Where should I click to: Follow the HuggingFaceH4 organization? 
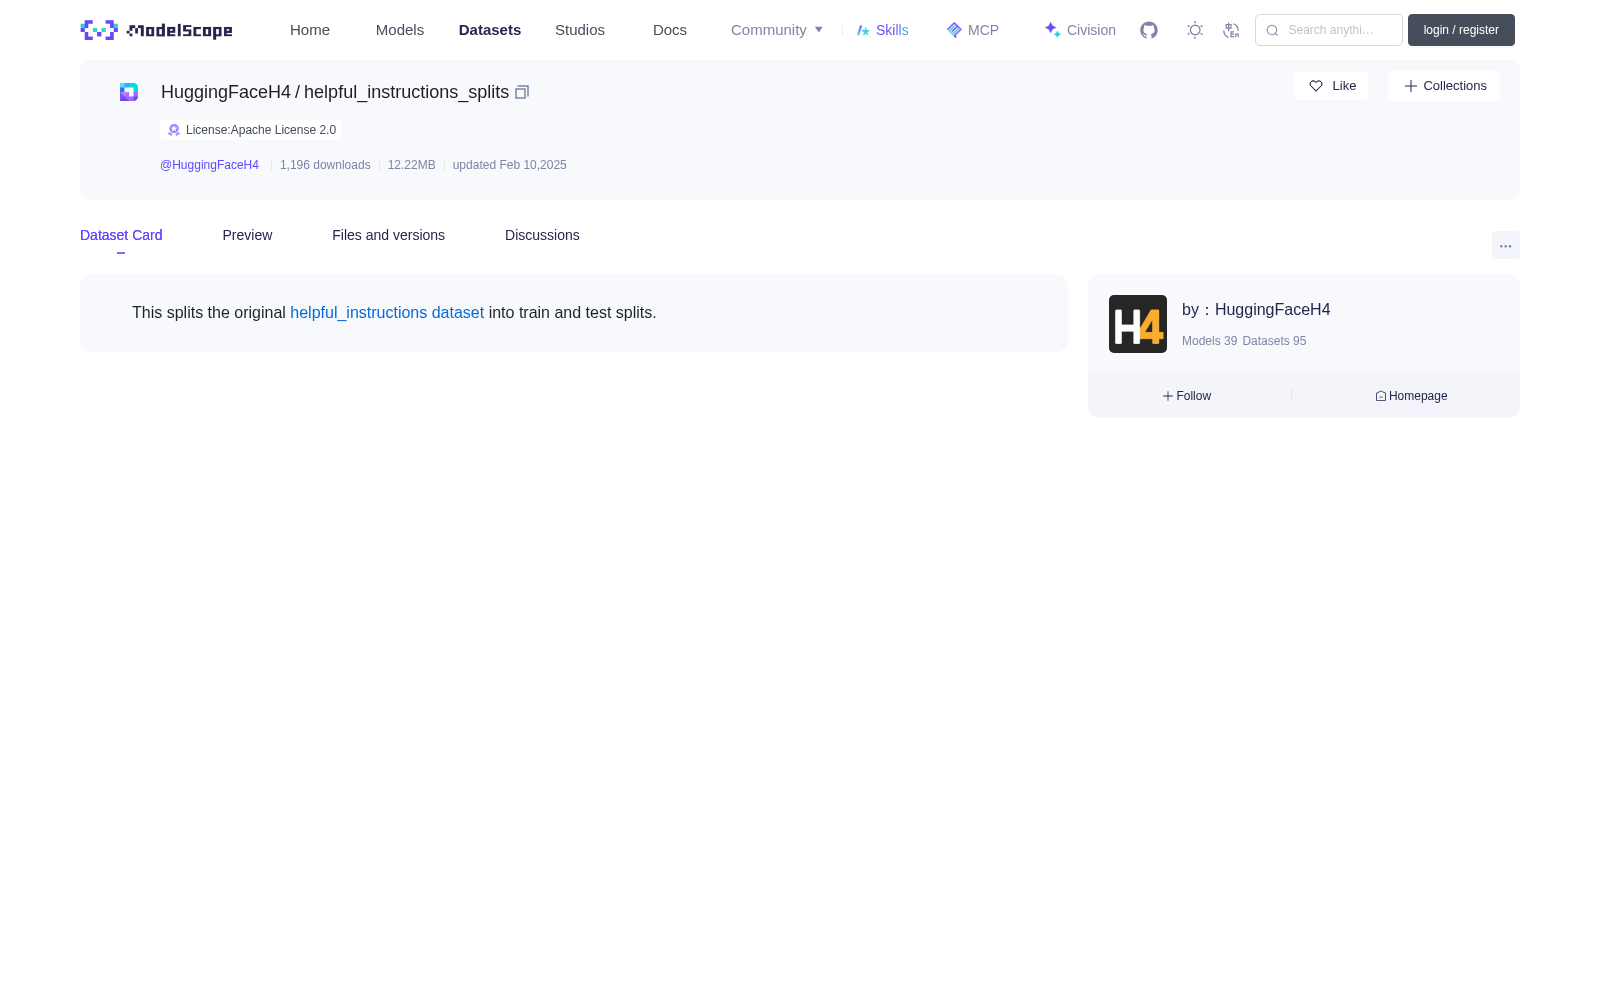[x=1187, y=396]
